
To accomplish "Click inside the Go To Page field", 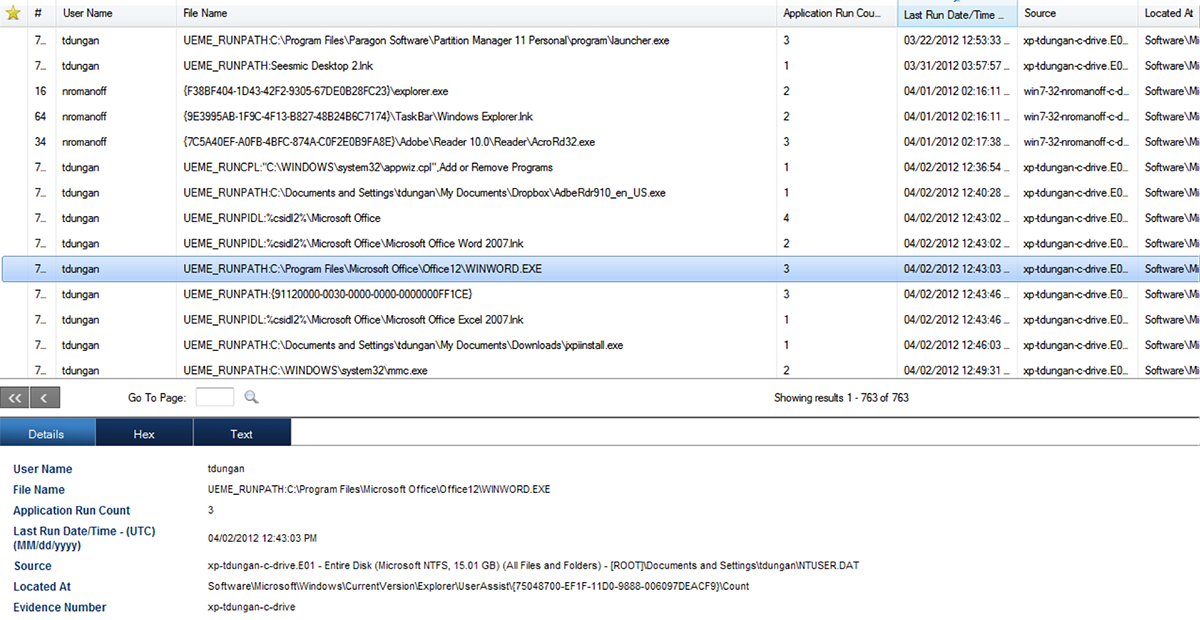I will click(x=214, y=397).
